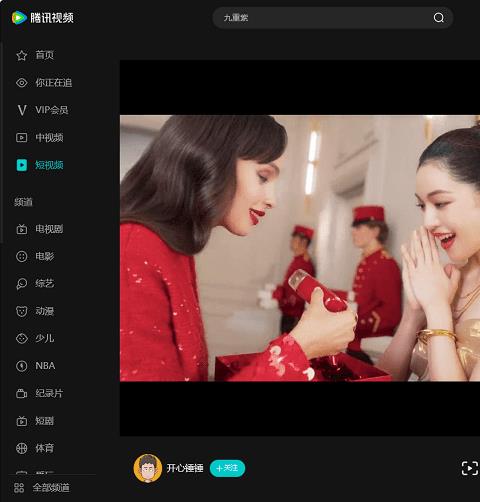The height and width of the screenshot is (502, 480).
Task: Open 全部频道 all channels
Action: (x=51, y=488)
